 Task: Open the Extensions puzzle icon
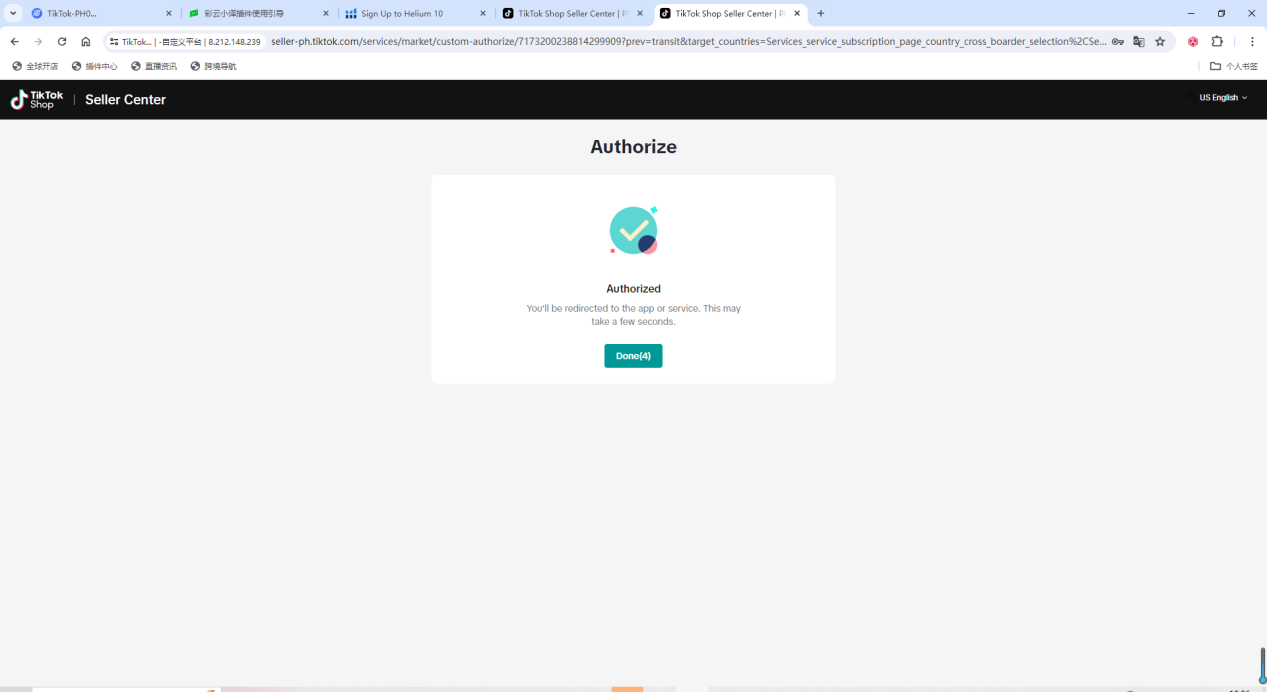[x=1217, y=42]
